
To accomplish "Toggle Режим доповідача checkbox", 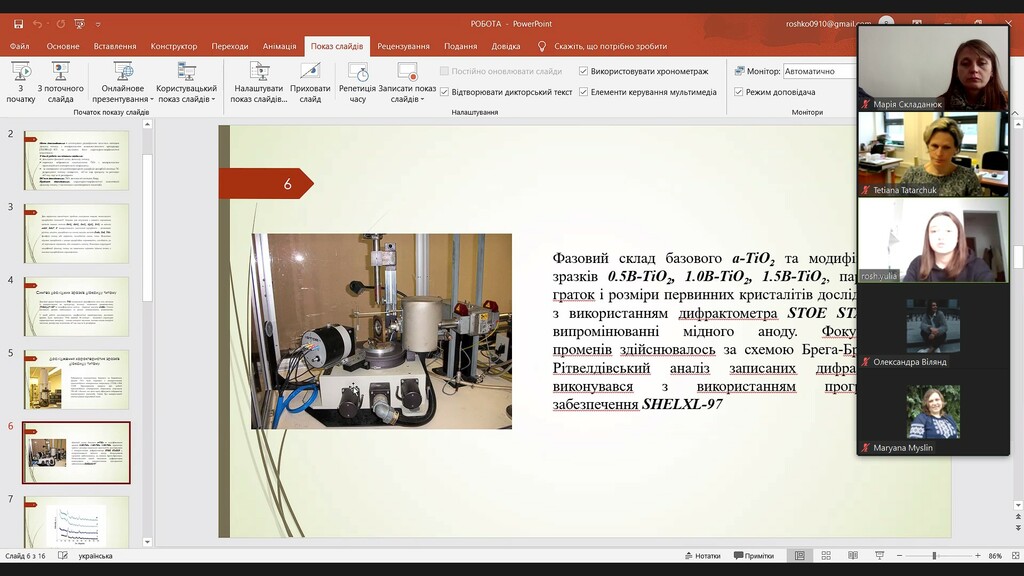I will click(739, 92).
